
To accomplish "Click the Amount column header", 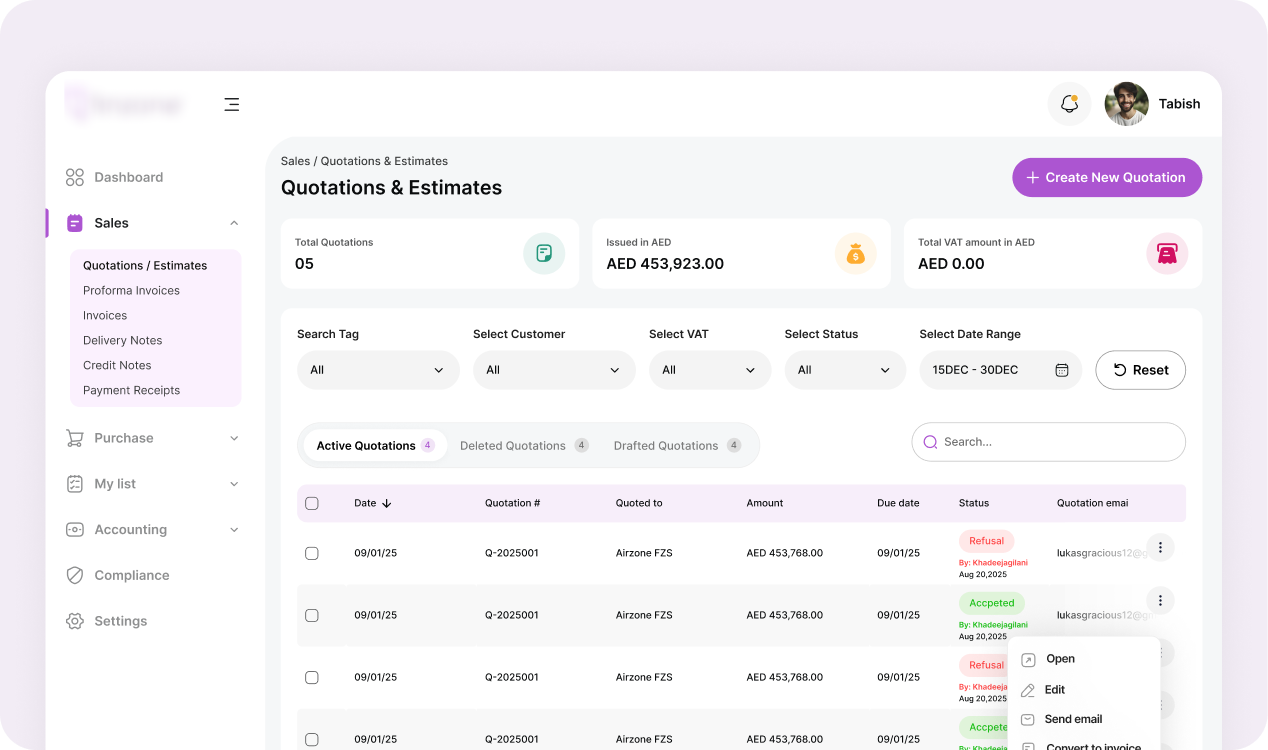I will click(x=765, y=503).
